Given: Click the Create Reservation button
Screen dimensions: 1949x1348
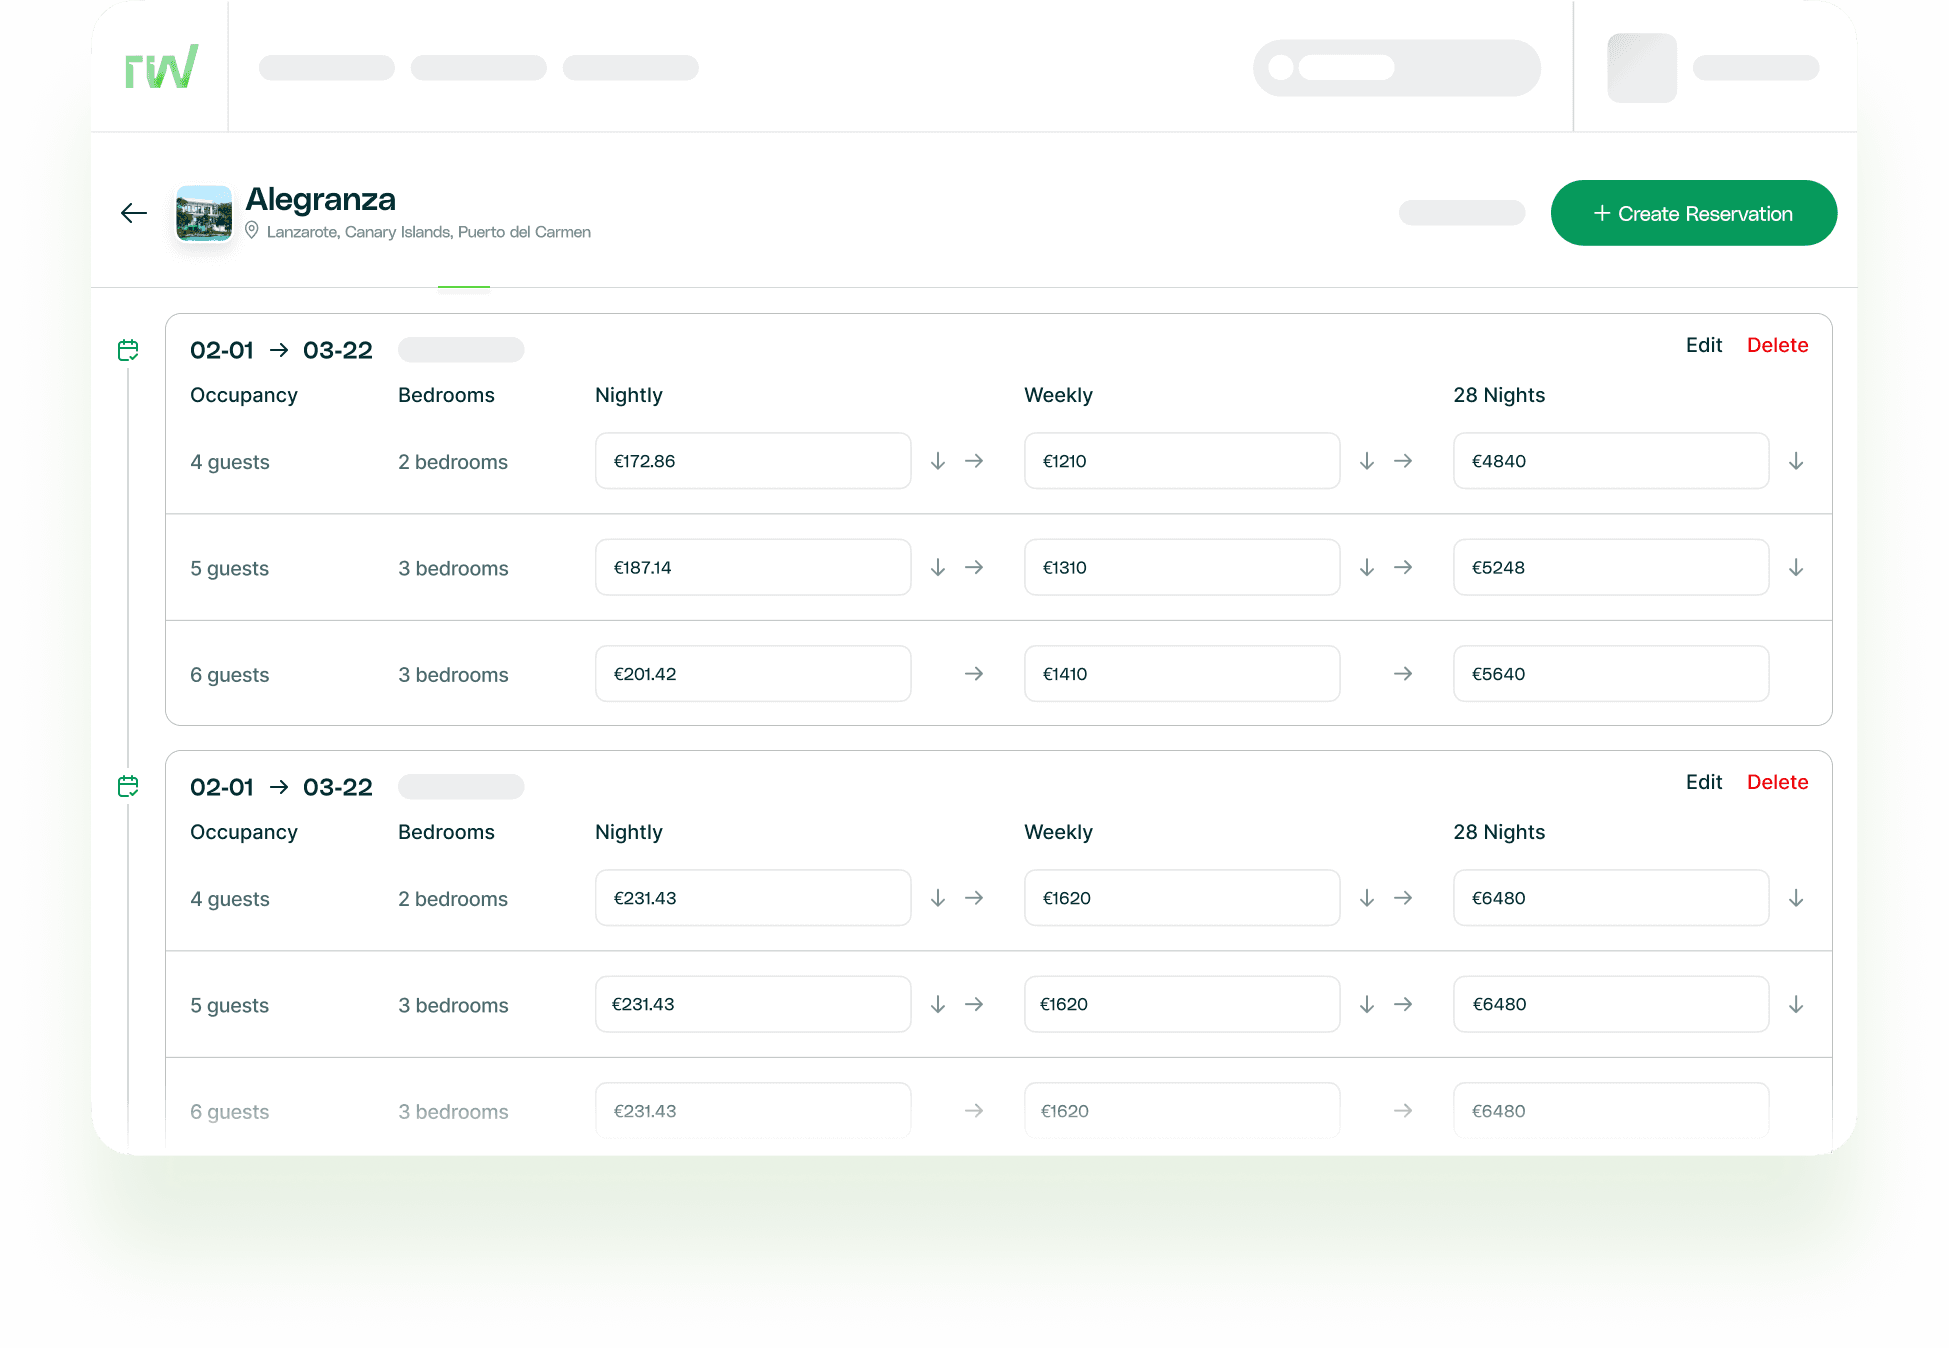Looking at the screenshot, I should click(x=1693, y=213).
